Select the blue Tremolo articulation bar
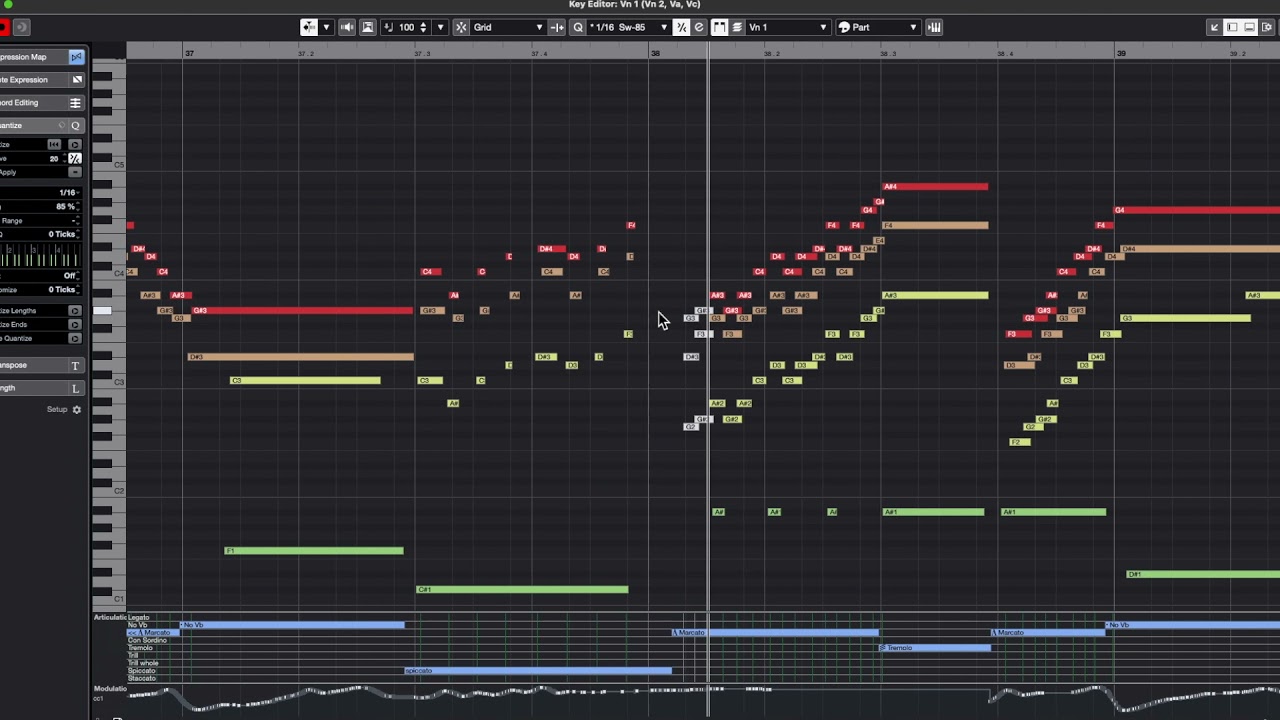The height and width of the screenshot is (720, 1280). coord(936,648)
